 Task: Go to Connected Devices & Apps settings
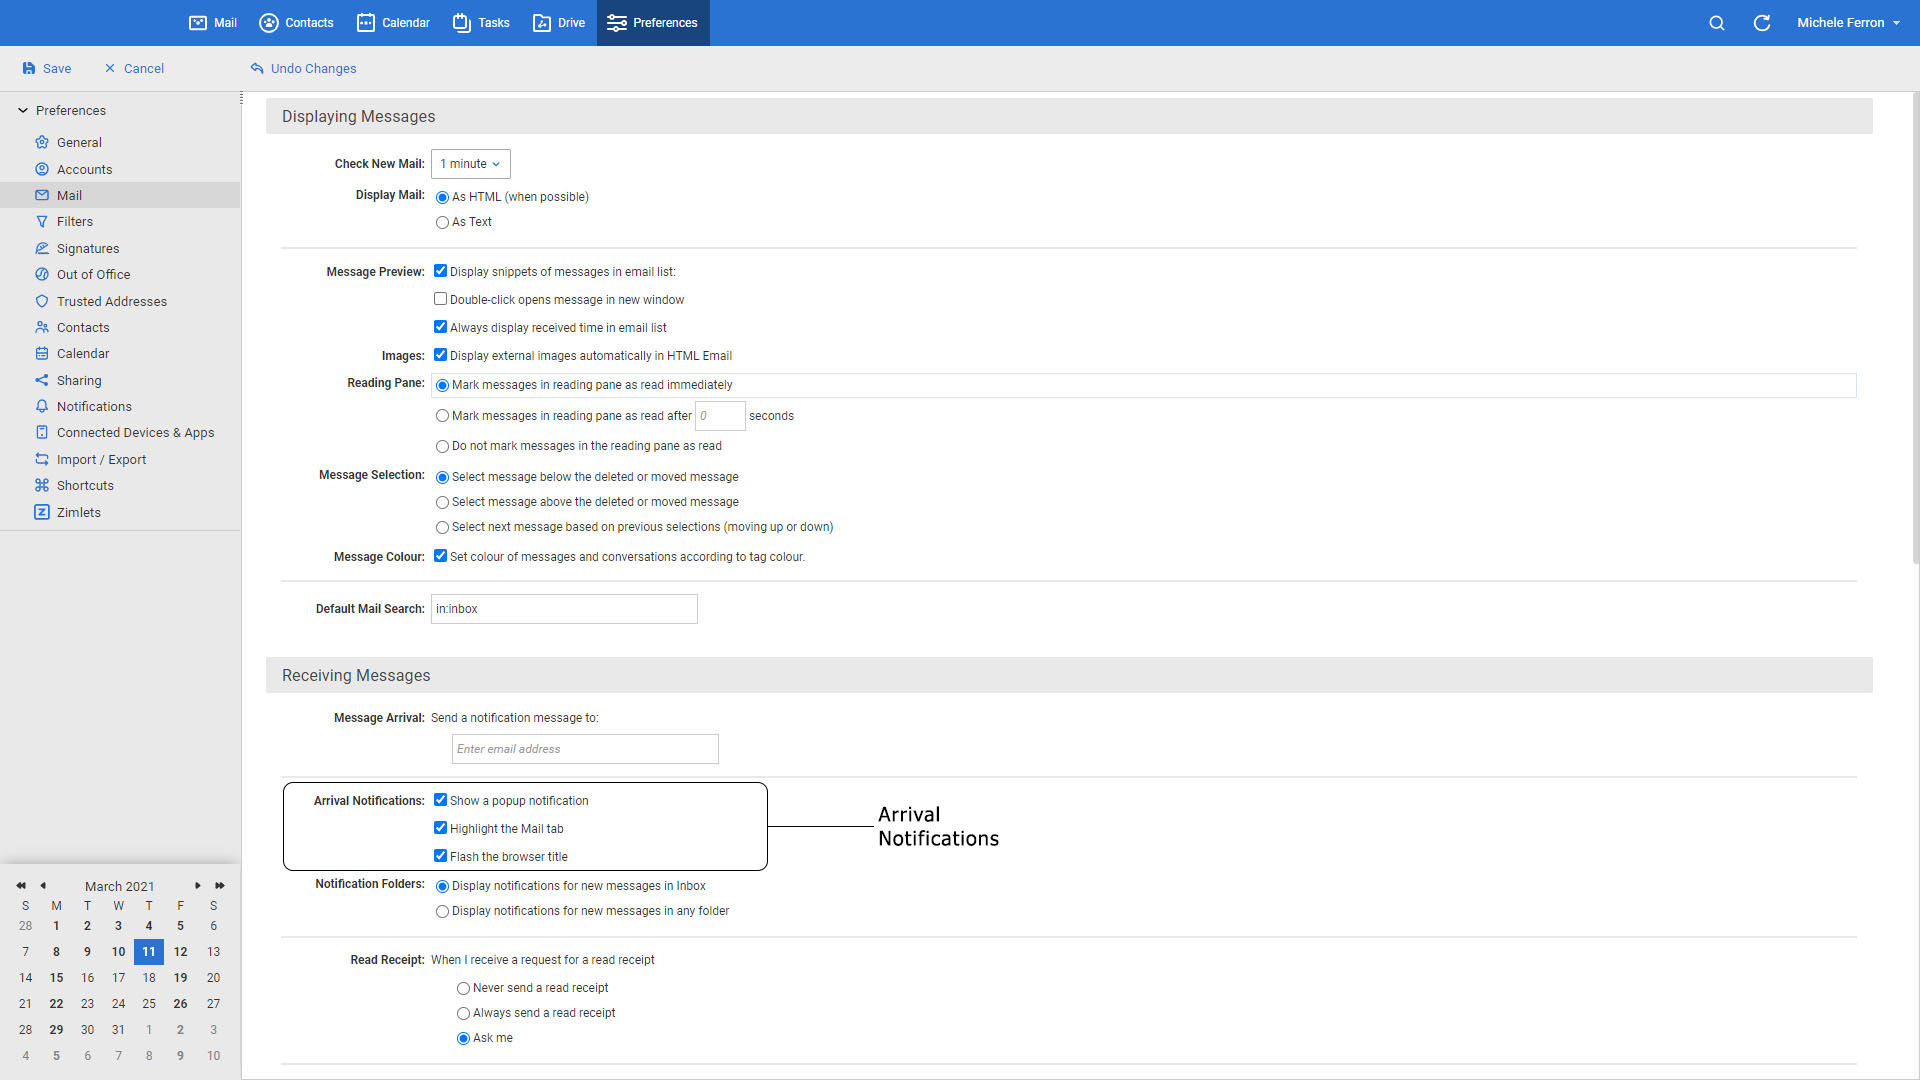pyautogui.click(x=136, y=432)
